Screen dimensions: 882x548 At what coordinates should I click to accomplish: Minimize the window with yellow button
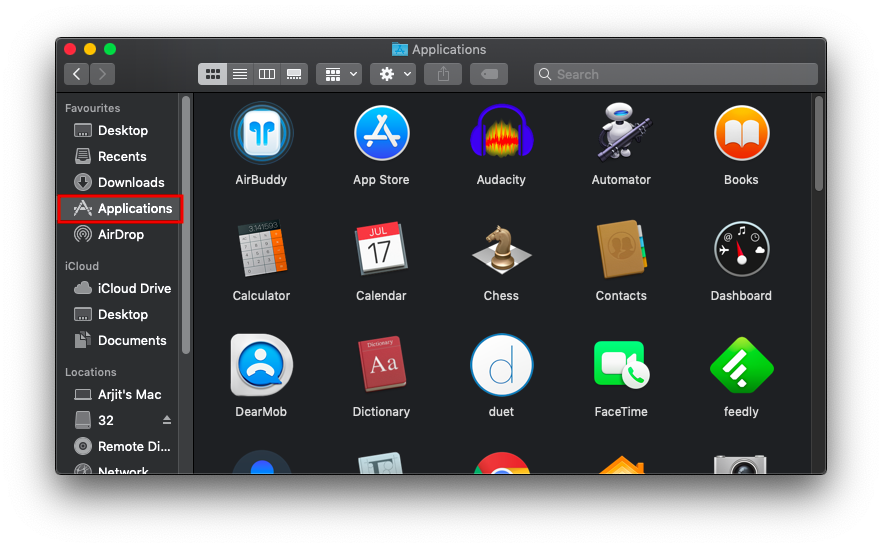point(90,50)
